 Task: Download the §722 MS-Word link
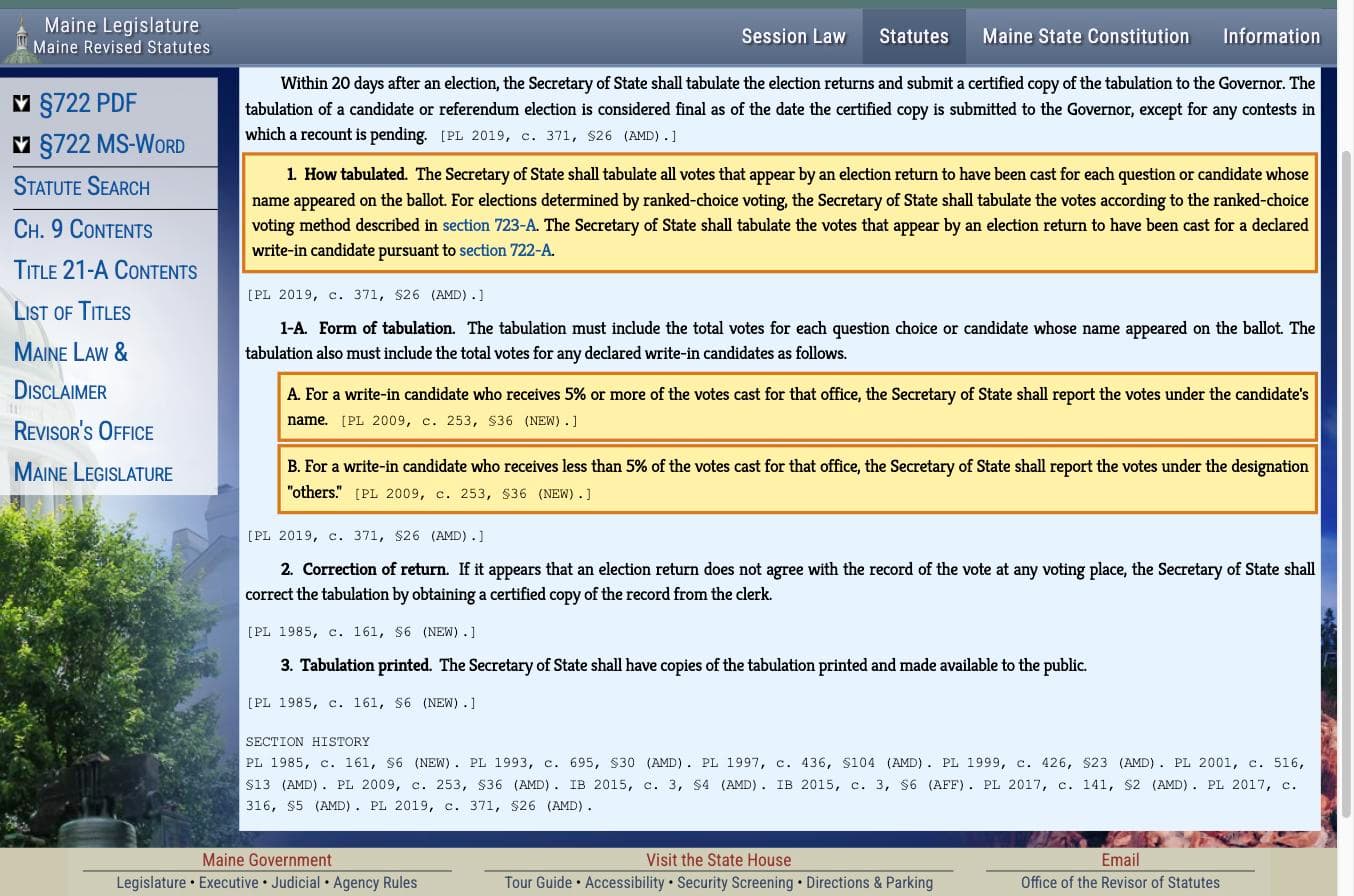pos(112,145)
